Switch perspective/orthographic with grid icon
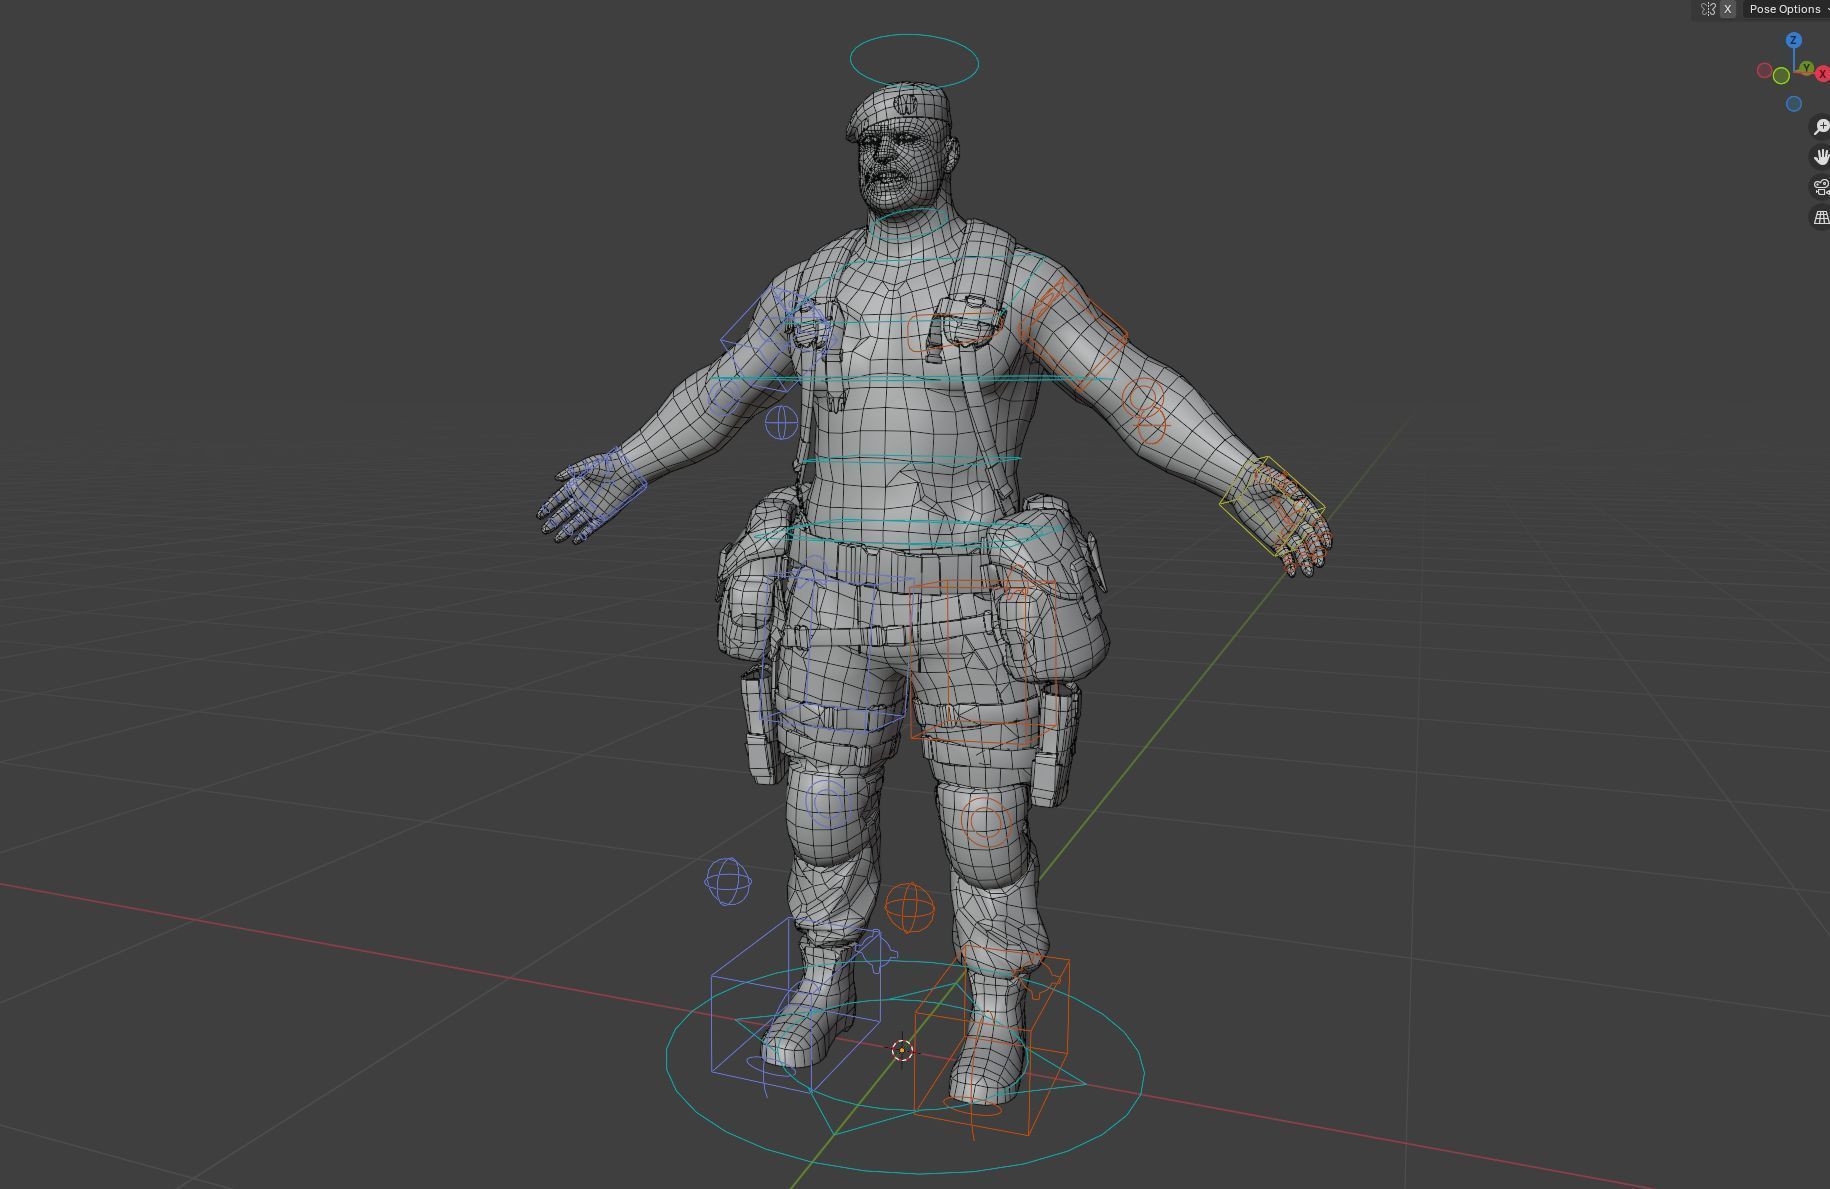 (x=1821, y=217)
